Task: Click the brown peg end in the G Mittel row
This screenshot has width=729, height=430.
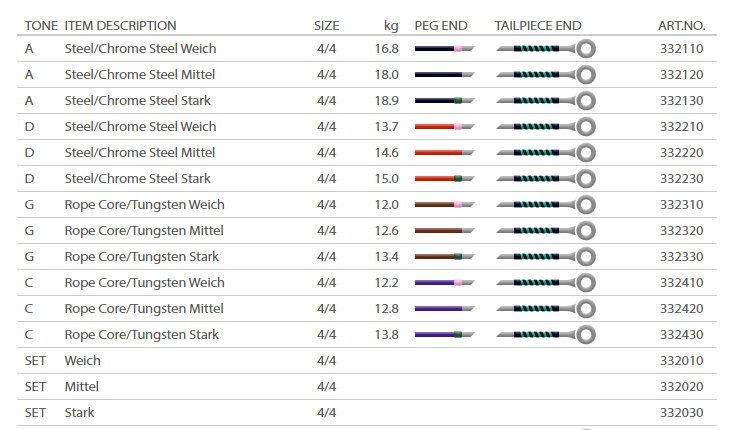Action: 443,231
